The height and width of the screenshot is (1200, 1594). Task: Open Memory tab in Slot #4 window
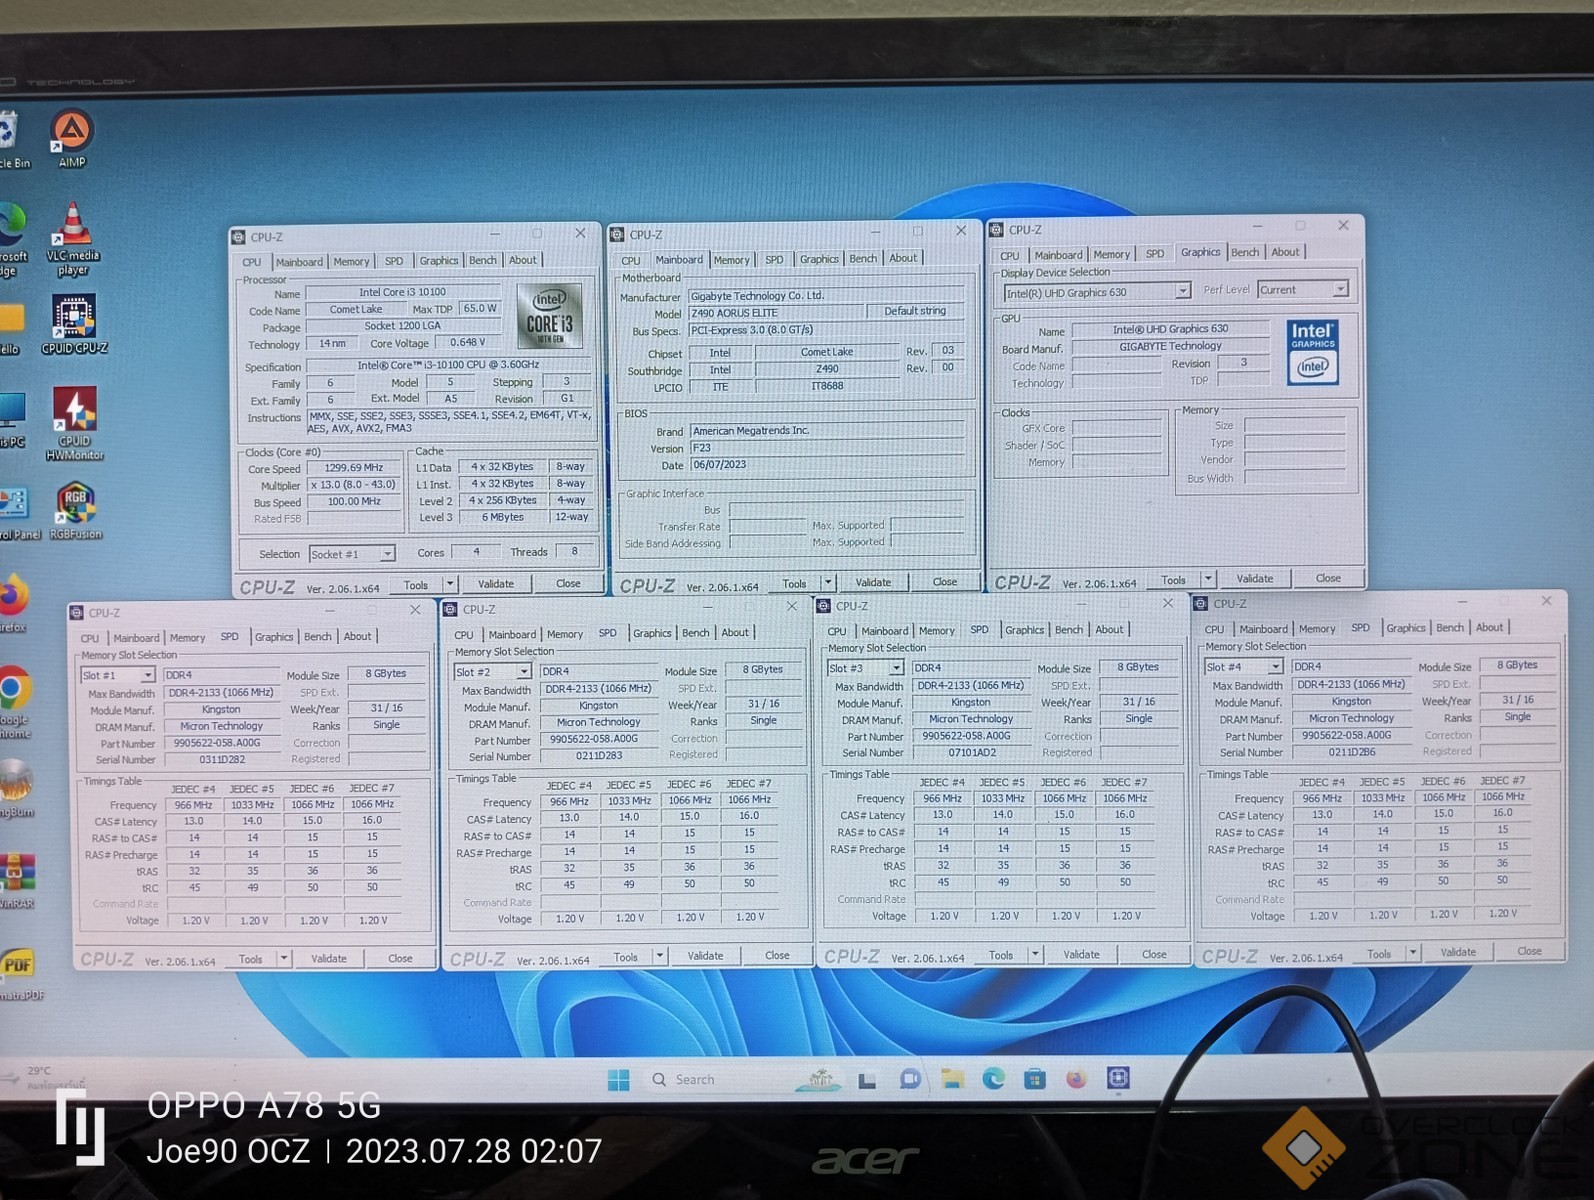(1317, 628)
